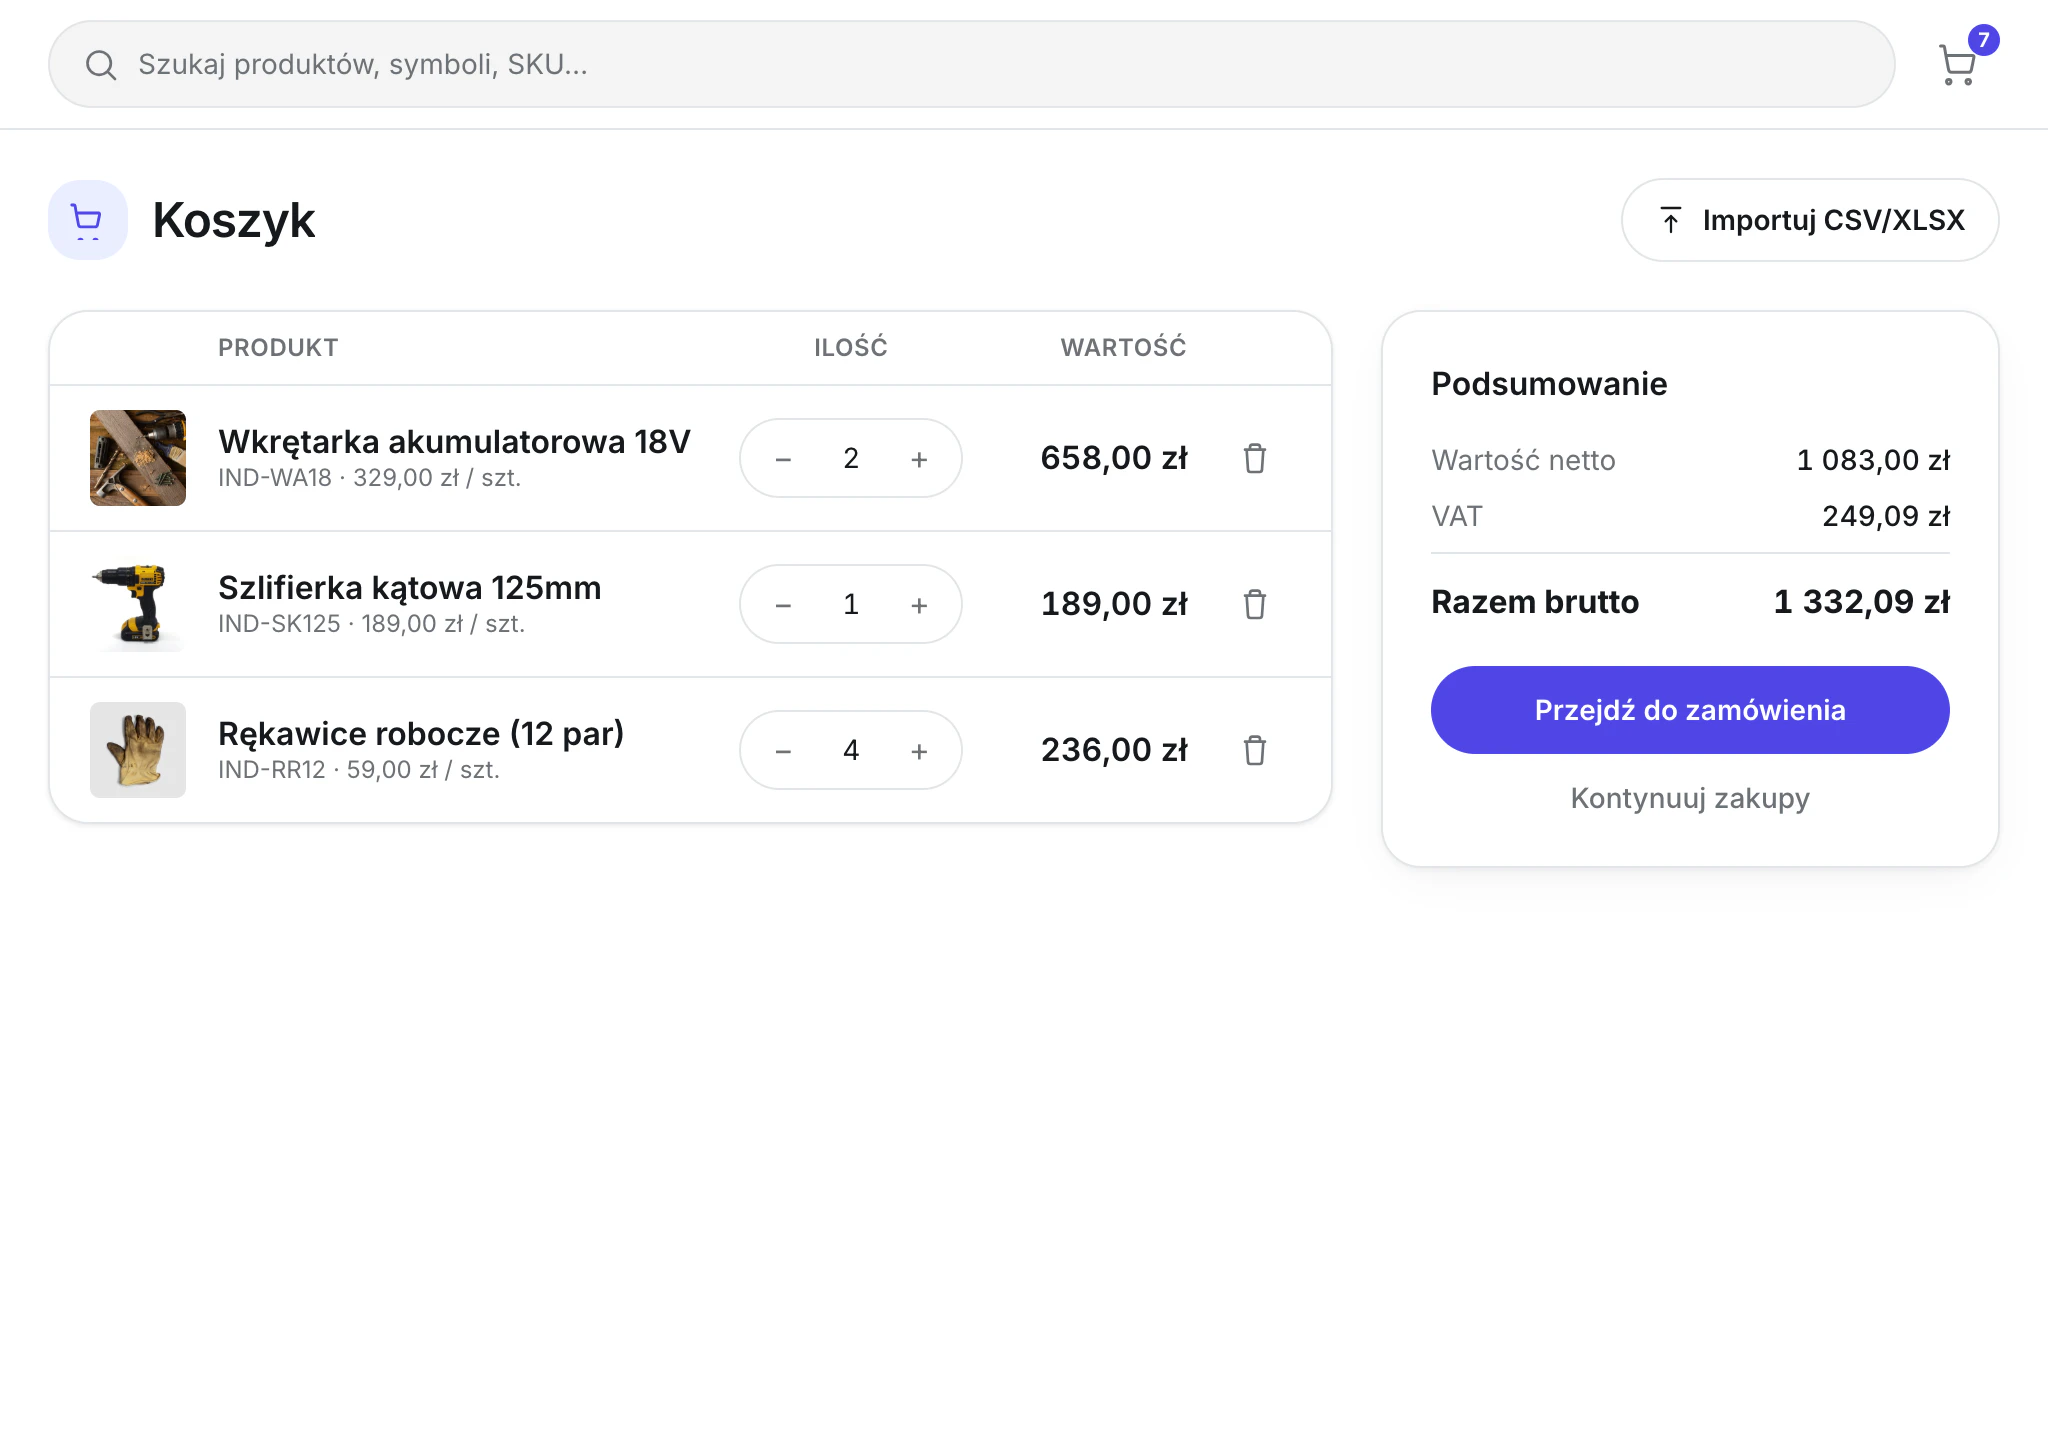Click the 236,00 zł line value
The height and width of the screenshot is (1440, 2048).
point(1114,750)
